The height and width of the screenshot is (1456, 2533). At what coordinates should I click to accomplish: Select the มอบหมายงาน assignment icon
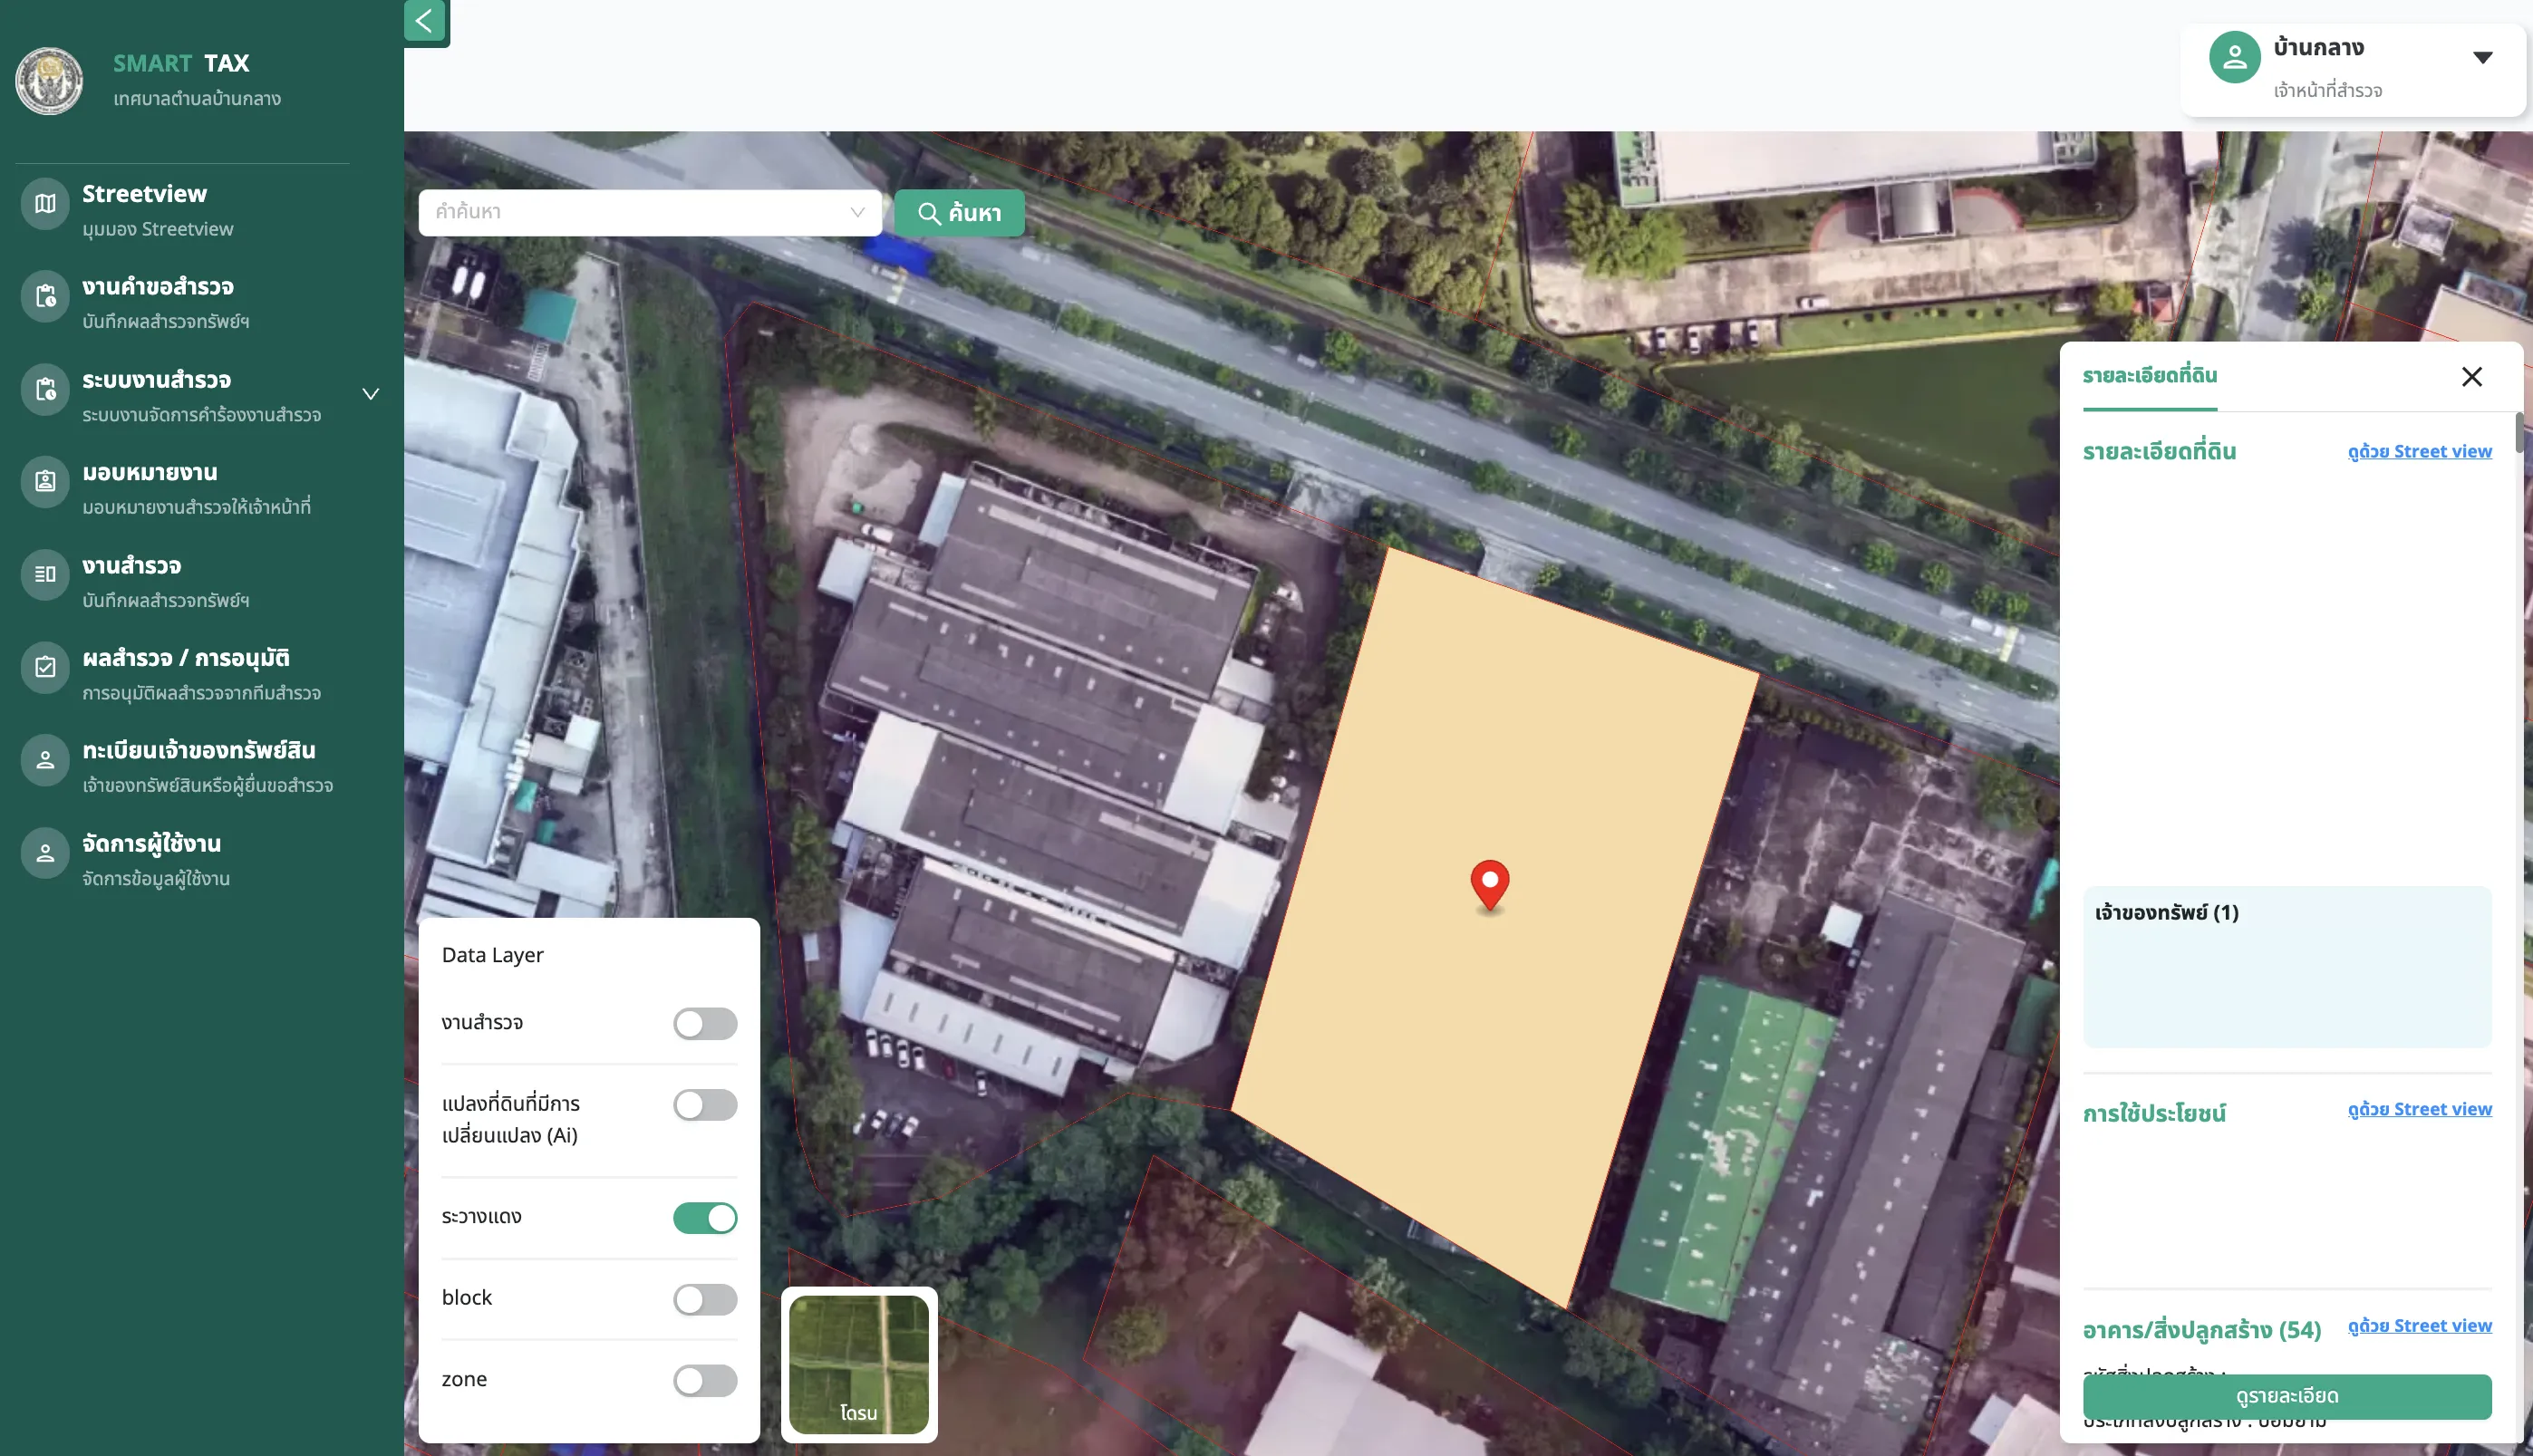coord(45,482)
